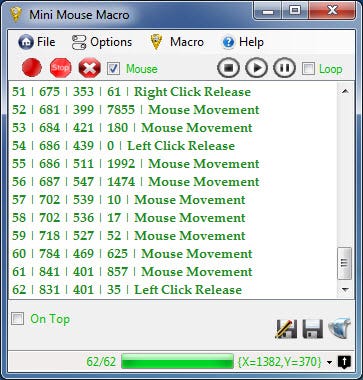
Task: Click the scrollbar up arrow
Action: [345, 91]
